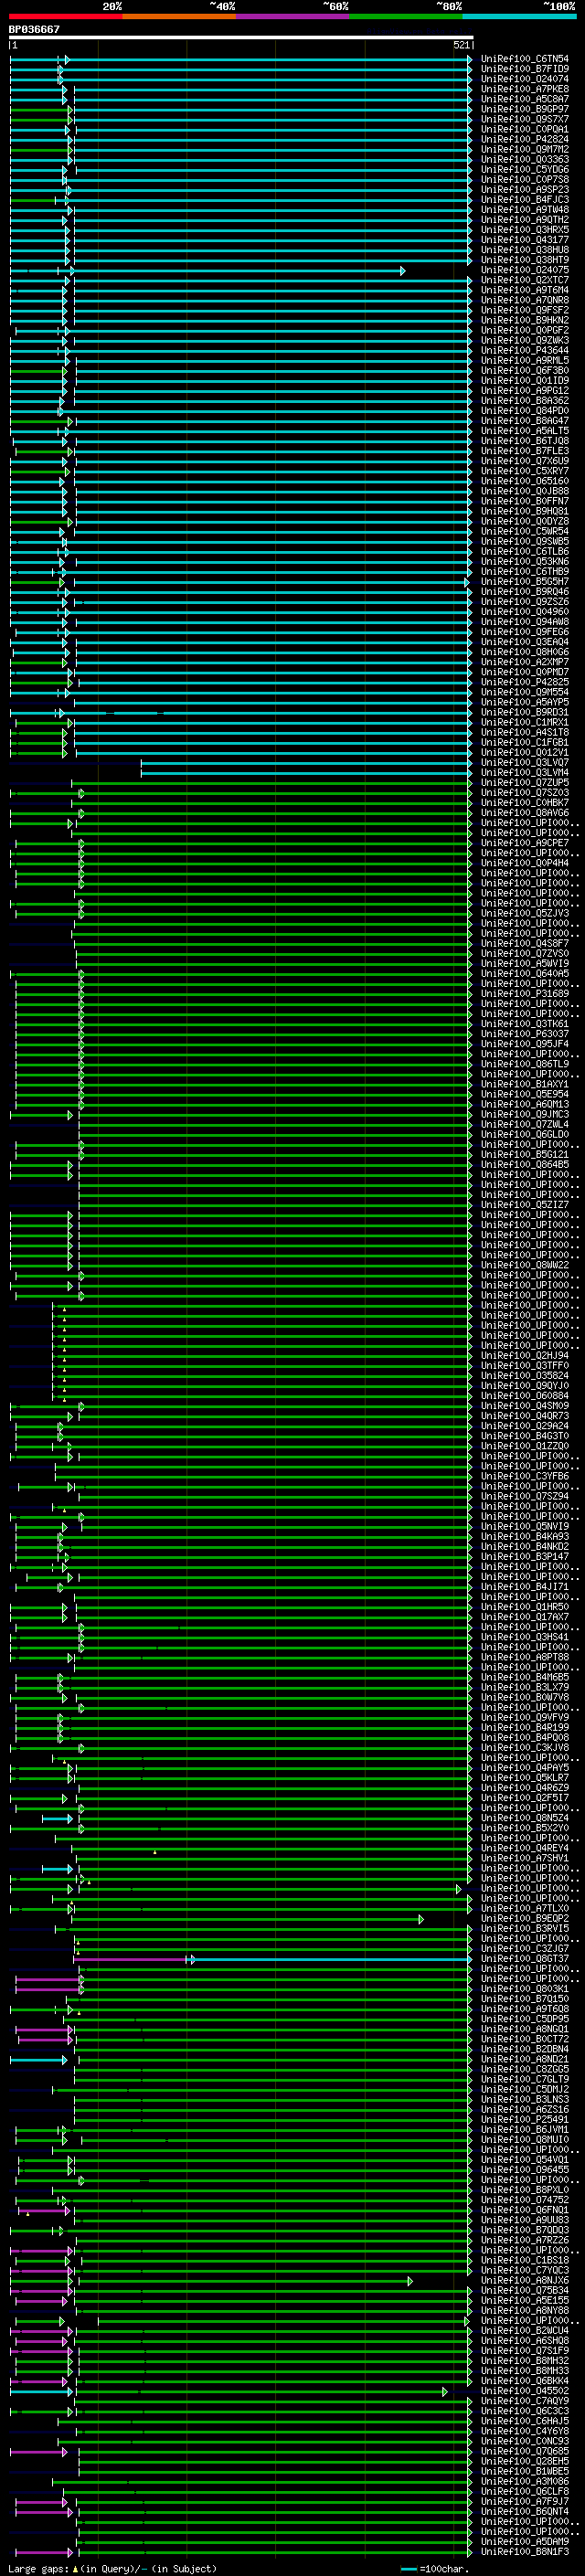The width and height of the screenshot is (585, 2576).
Task: Select the UniRef100_Q04960 label
Action: click(525, 612)
